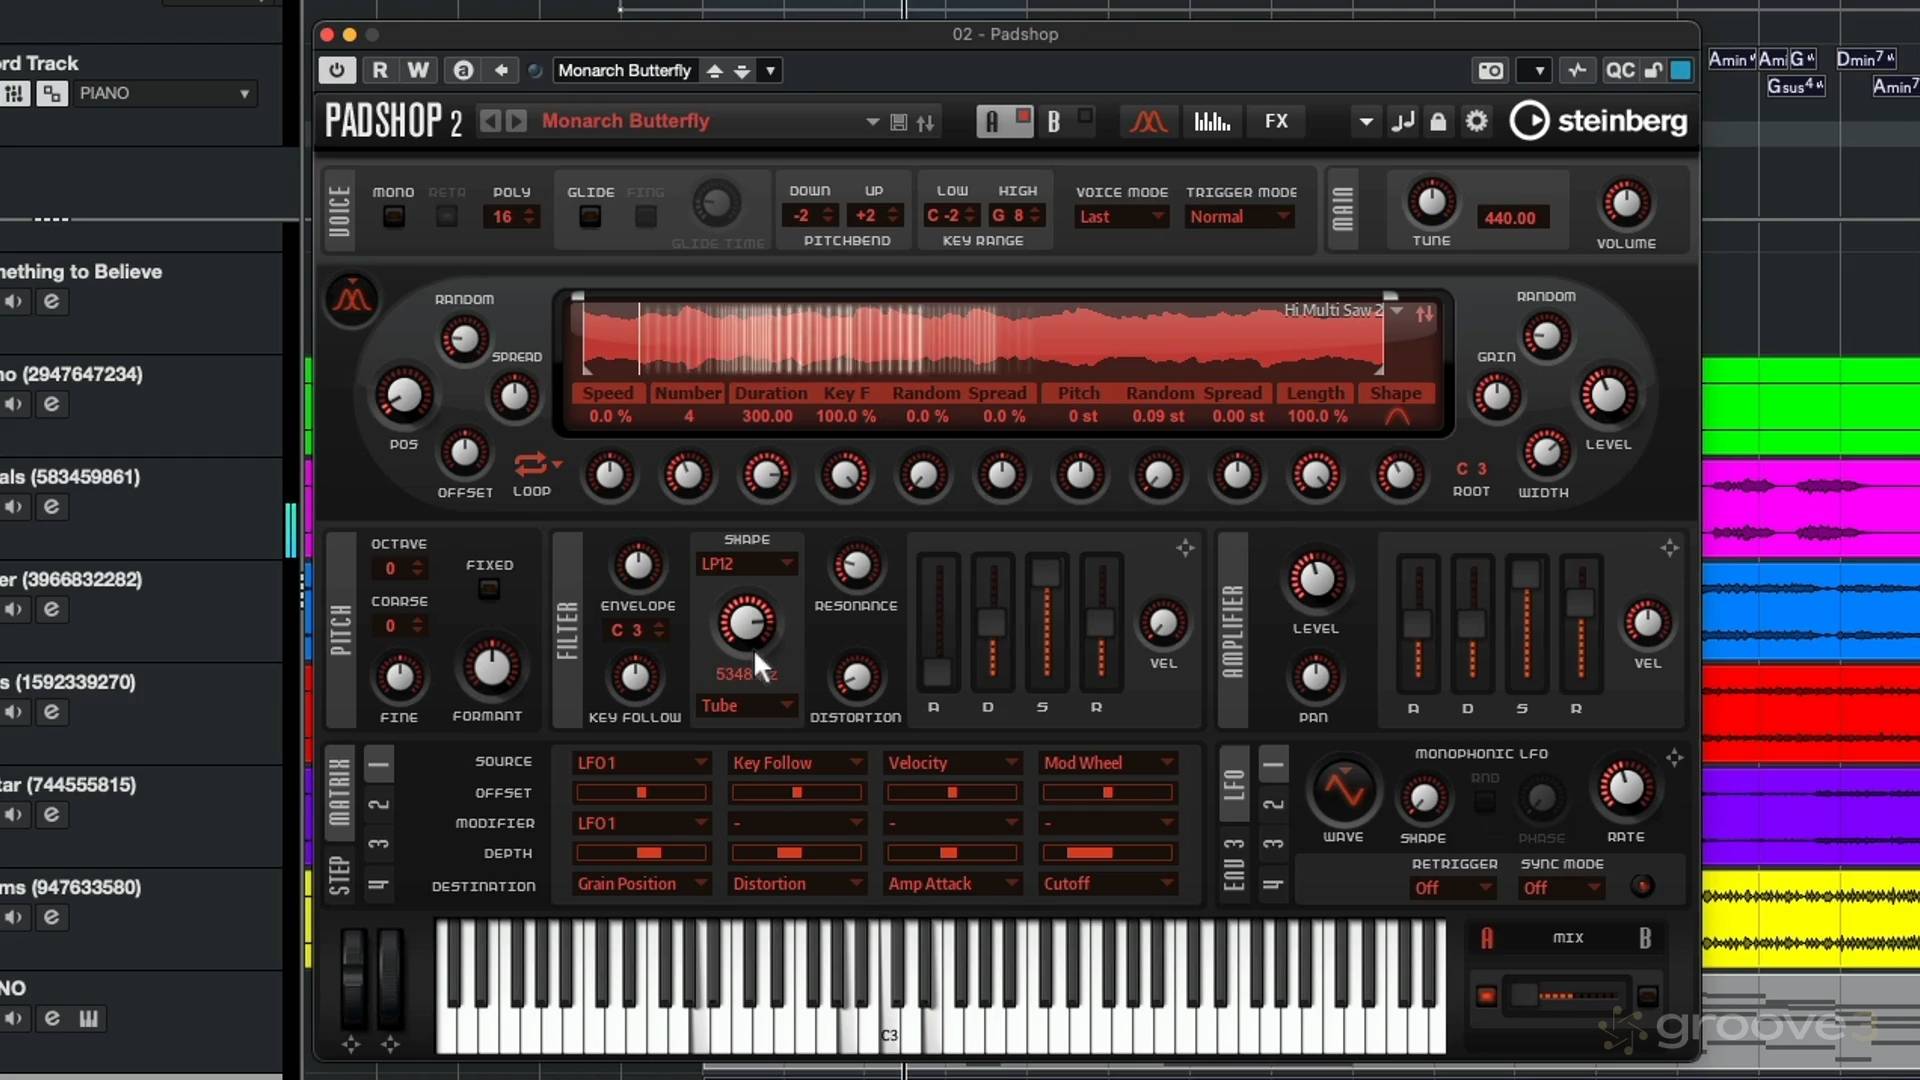Open the Voice Mode dropdown showing Last
This screenshot has height=1080, width=1920.
[1121, 217]
